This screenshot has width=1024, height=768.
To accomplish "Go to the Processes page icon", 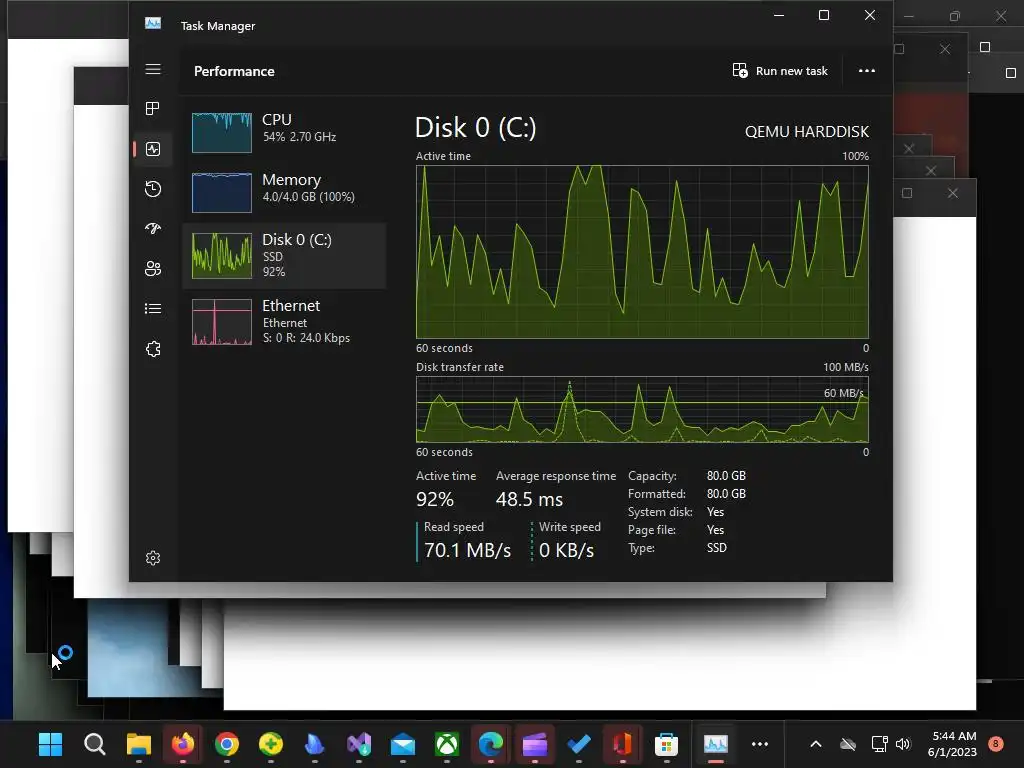I will coord(153,108).
